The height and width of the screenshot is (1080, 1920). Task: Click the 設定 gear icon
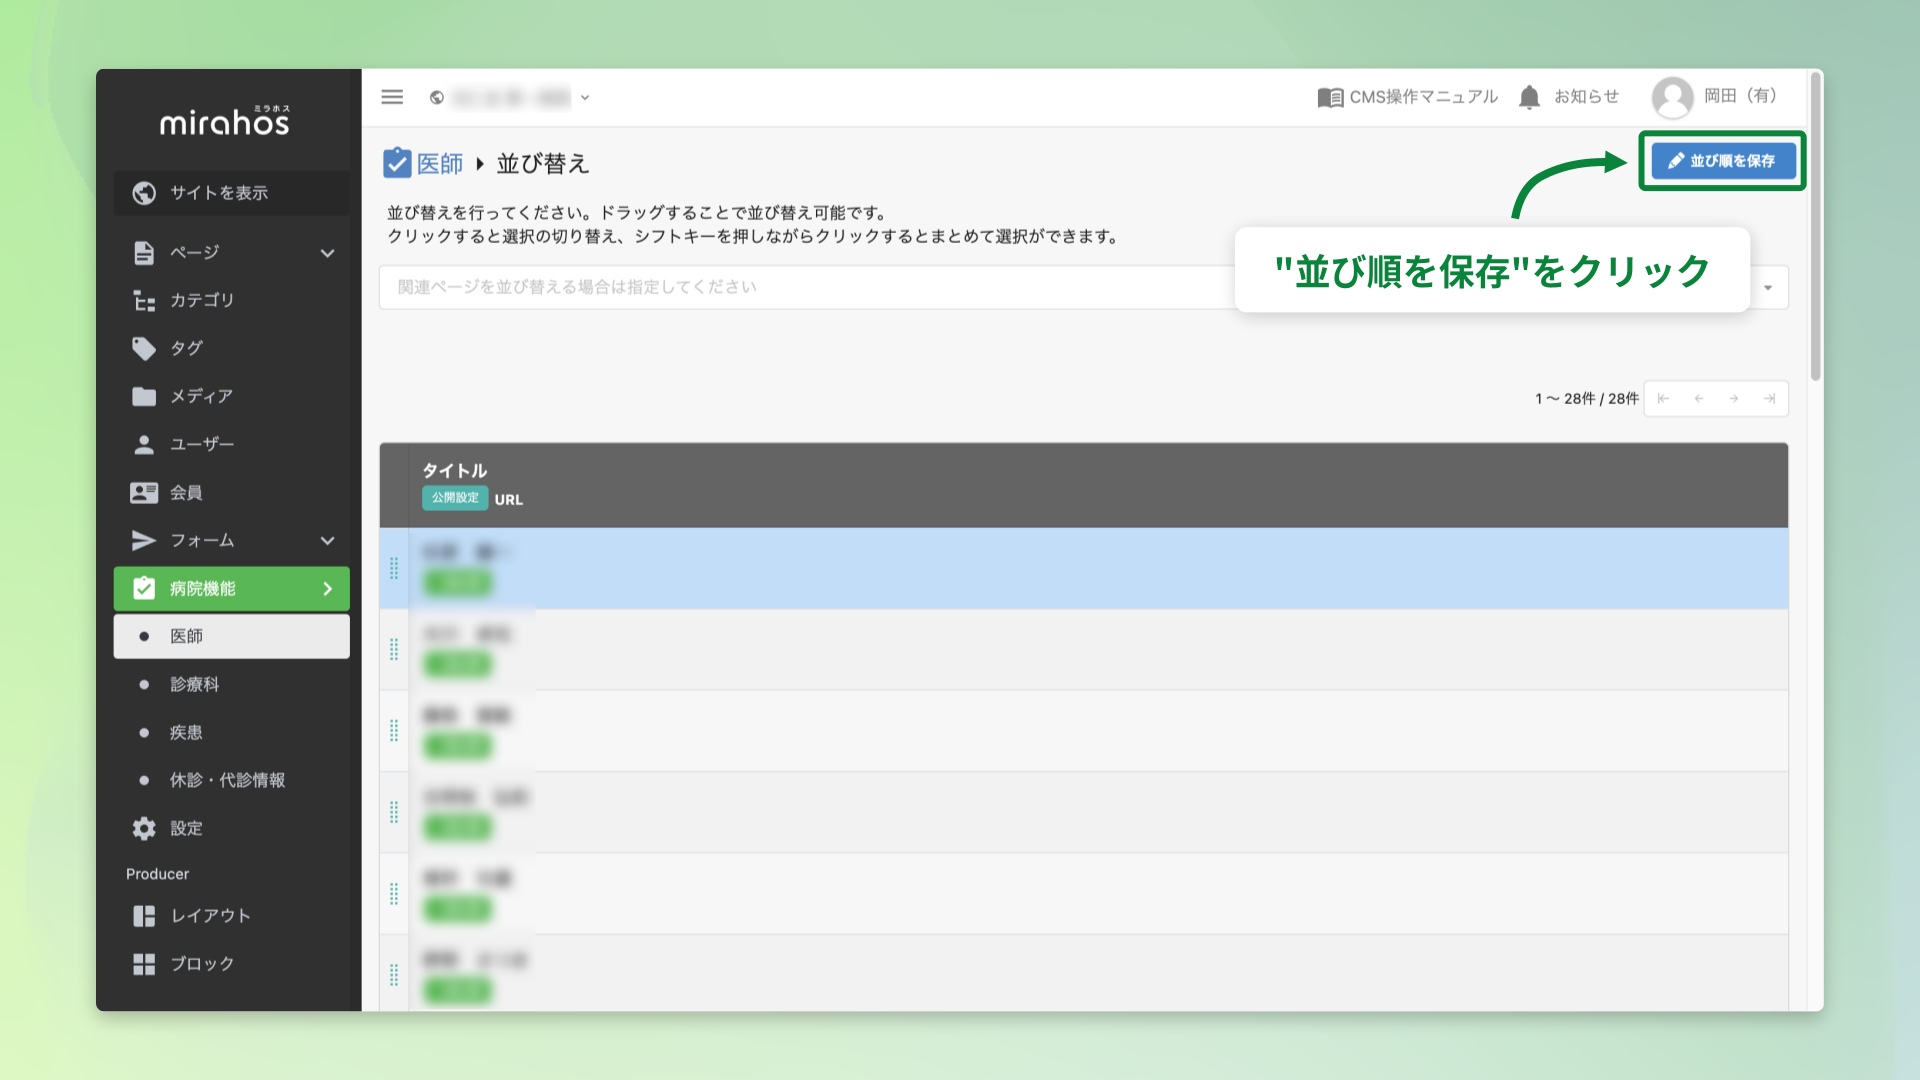144,828
